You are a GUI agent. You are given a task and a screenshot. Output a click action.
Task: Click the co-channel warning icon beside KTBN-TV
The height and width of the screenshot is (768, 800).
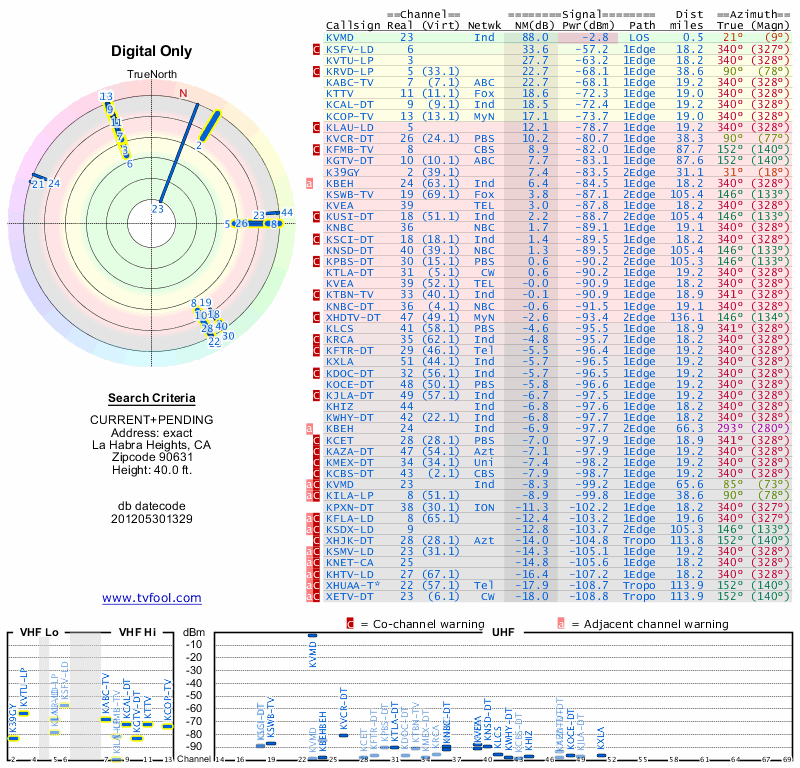click(x=316, y=294)
